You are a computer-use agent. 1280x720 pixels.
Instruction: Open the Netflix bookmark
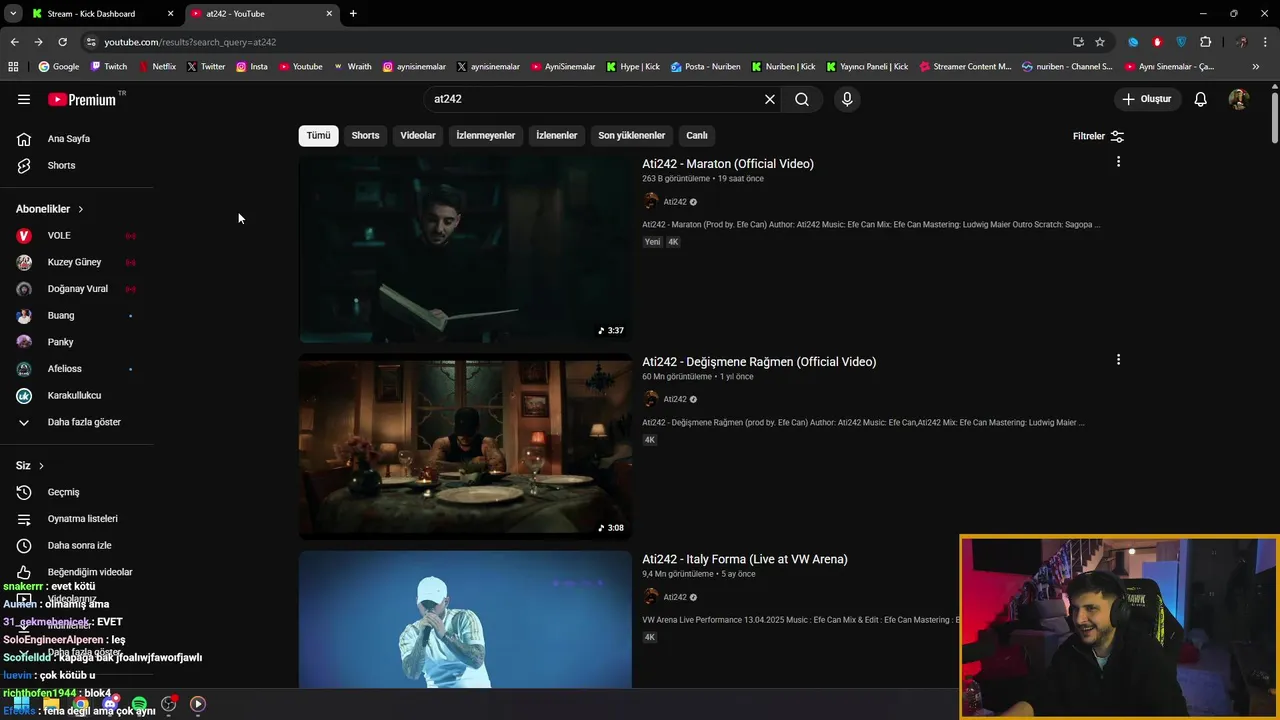(x=156, y=67)
